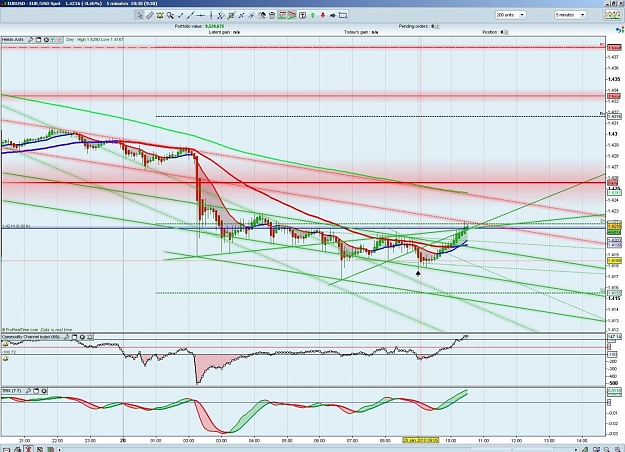Open the 200 units dropdown

click(511, 15)
